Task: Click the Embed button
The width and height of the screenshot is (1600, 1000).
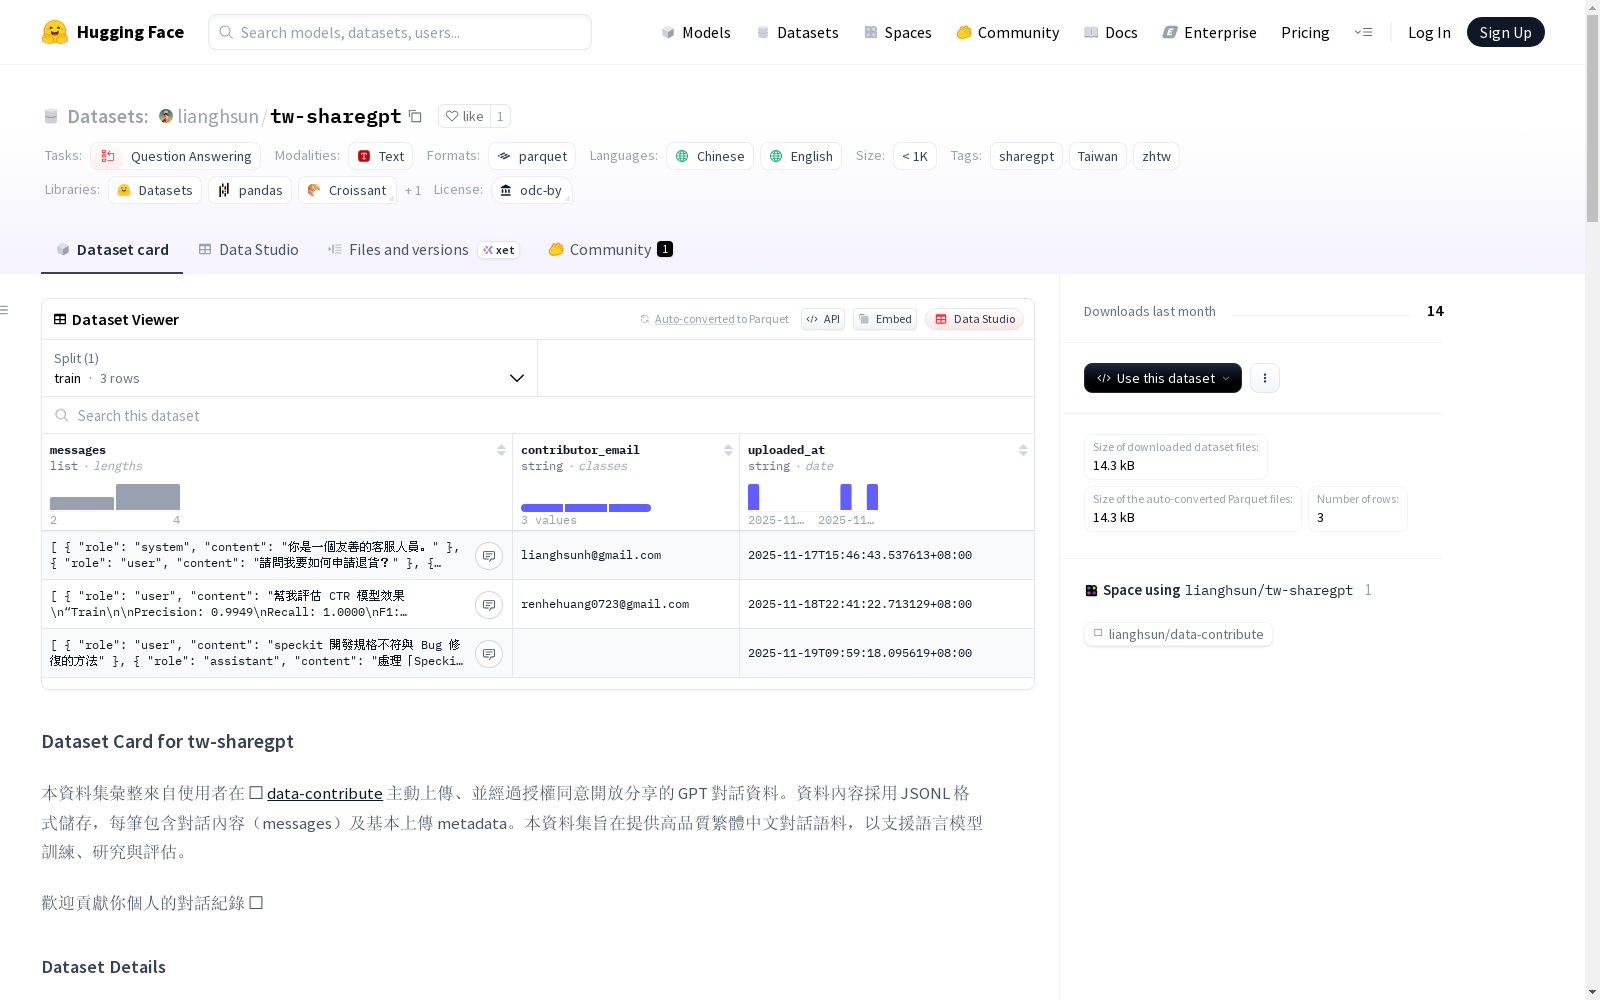Action: (885, 319)
